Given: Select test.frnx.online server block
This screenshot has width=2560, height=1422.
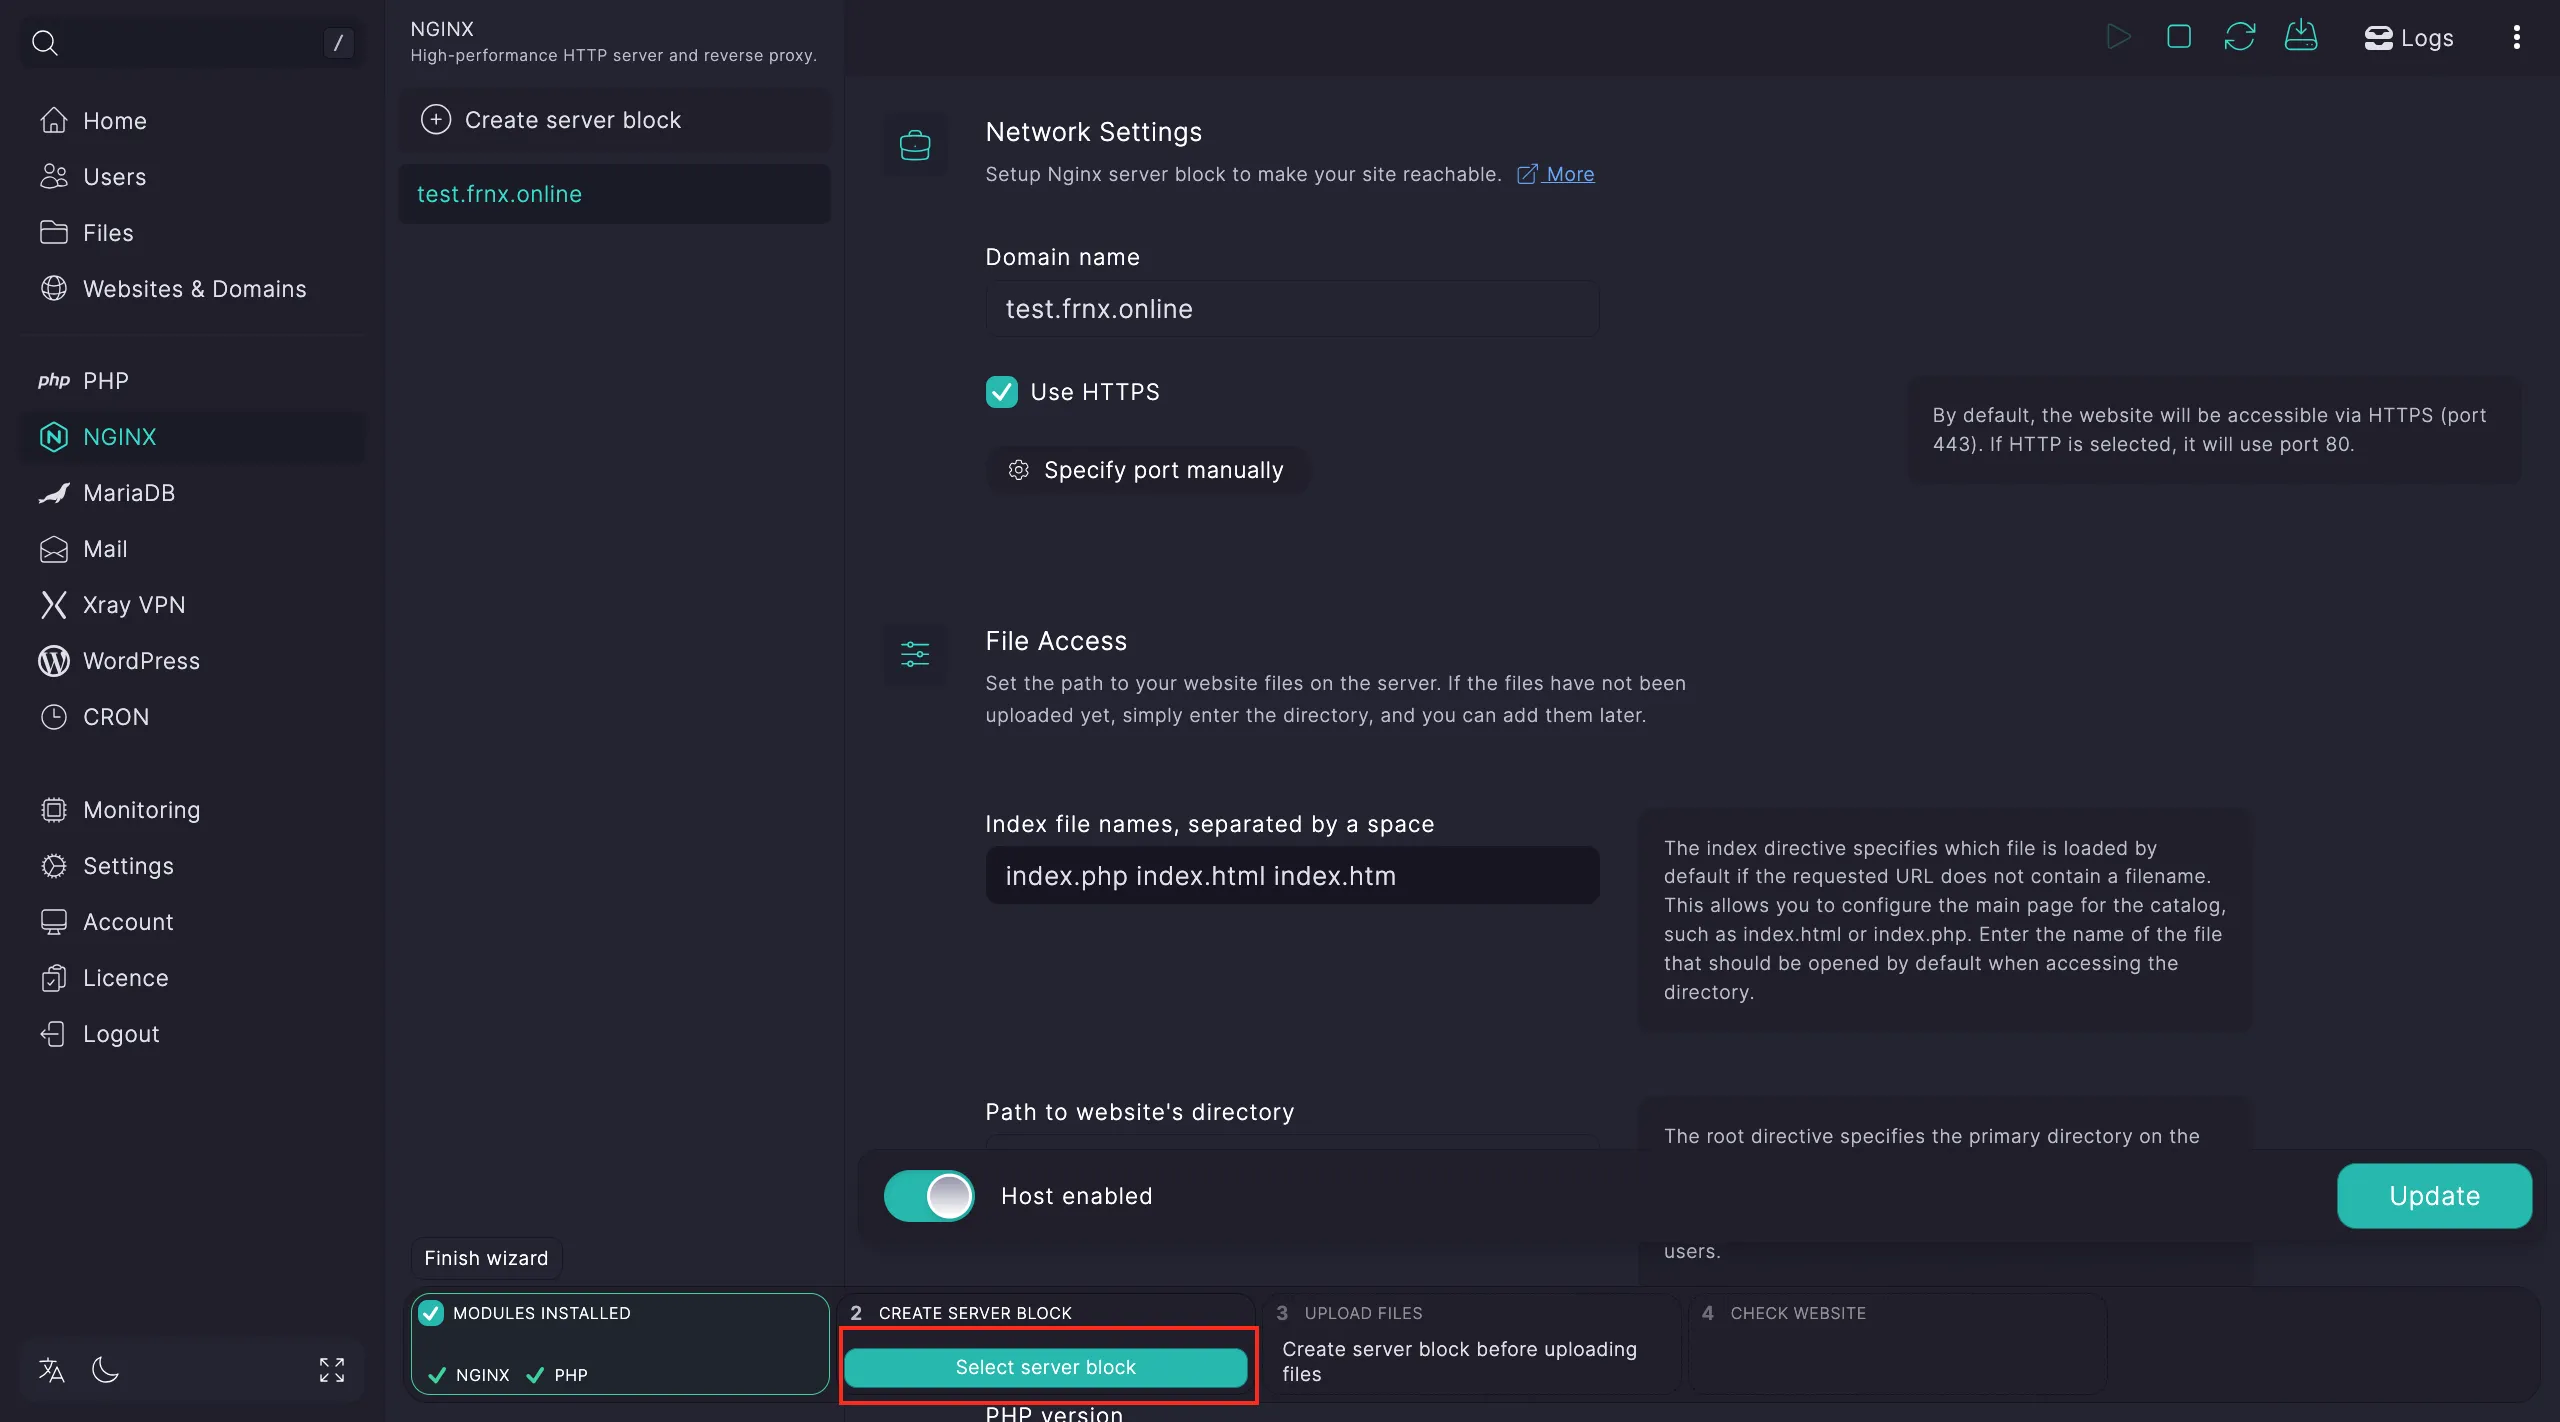Looking at the screenshot, I should coord(614,194).
